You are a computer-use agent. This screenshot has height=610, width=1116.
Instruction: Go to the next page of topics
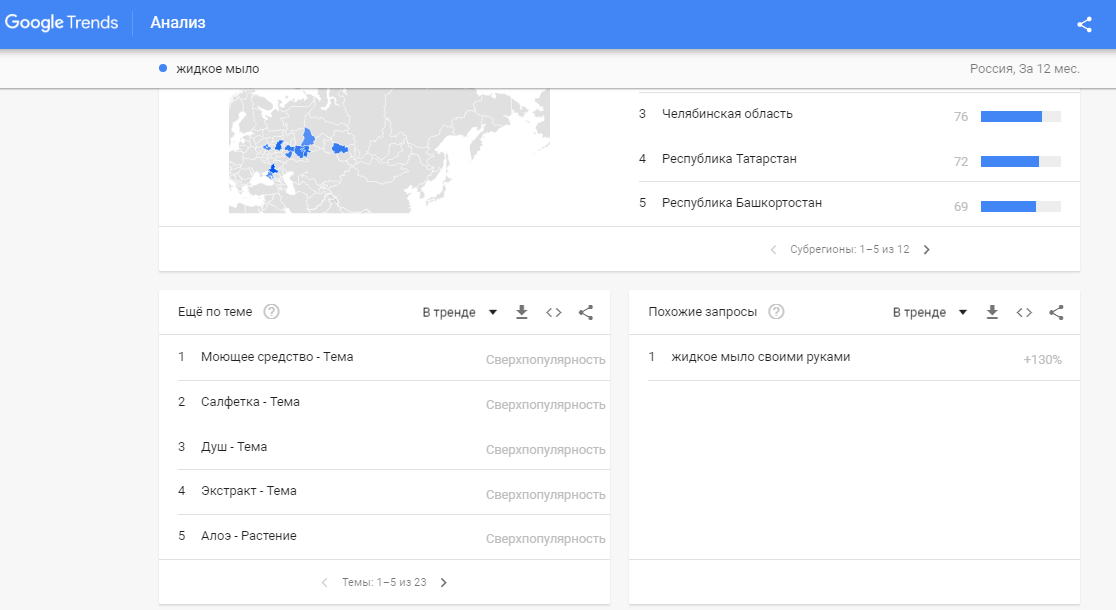click(x=444, y=582)
